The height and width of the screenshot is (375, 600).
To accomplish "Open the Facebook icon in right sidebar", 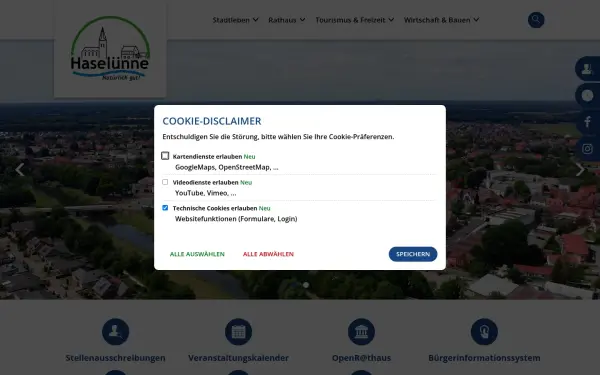I will [x=587, y=122].
